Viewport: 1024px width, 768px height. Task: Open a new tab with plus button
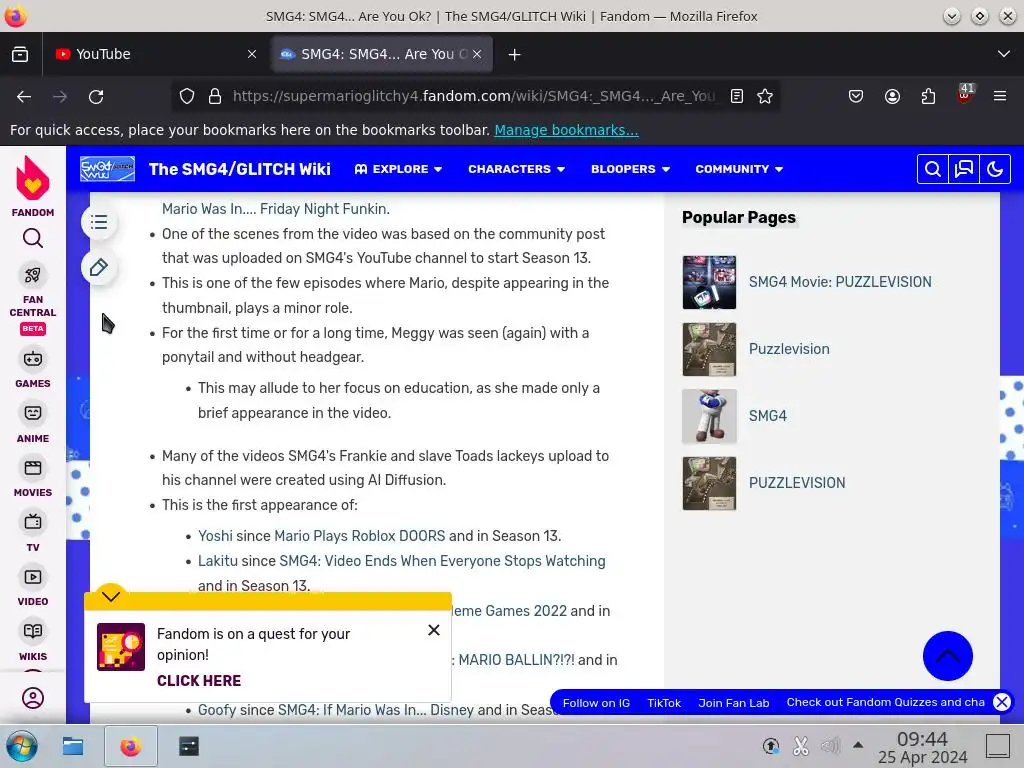point(515,54)
